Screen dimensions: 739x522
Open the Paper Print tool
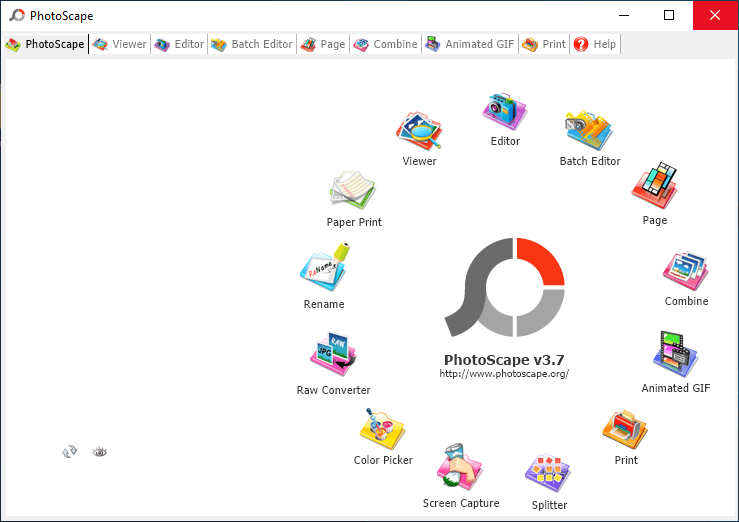tap(353, 191)
